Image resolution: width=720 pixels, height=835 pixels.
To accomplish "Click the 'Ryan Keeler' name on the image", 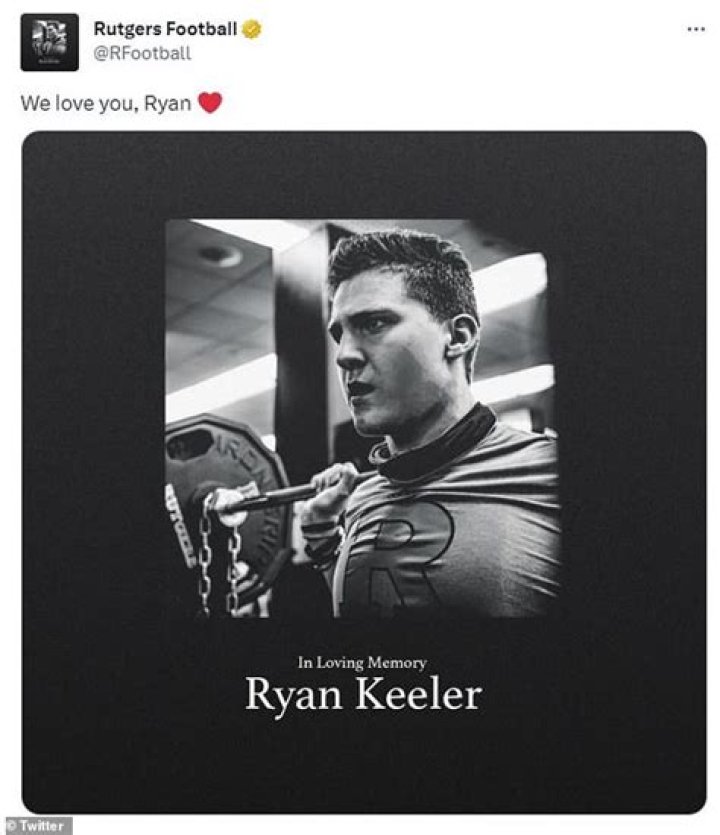I will pos(364,694).
